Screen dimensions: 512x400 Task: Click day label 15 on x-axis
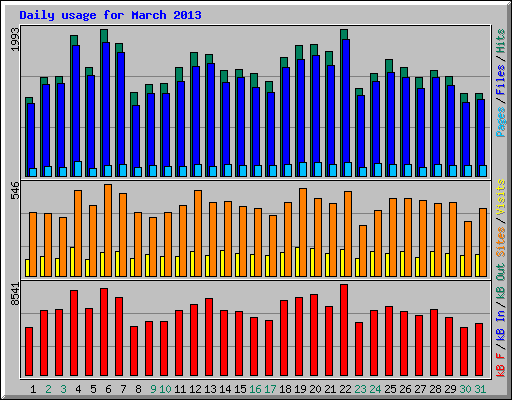[240, 389]
